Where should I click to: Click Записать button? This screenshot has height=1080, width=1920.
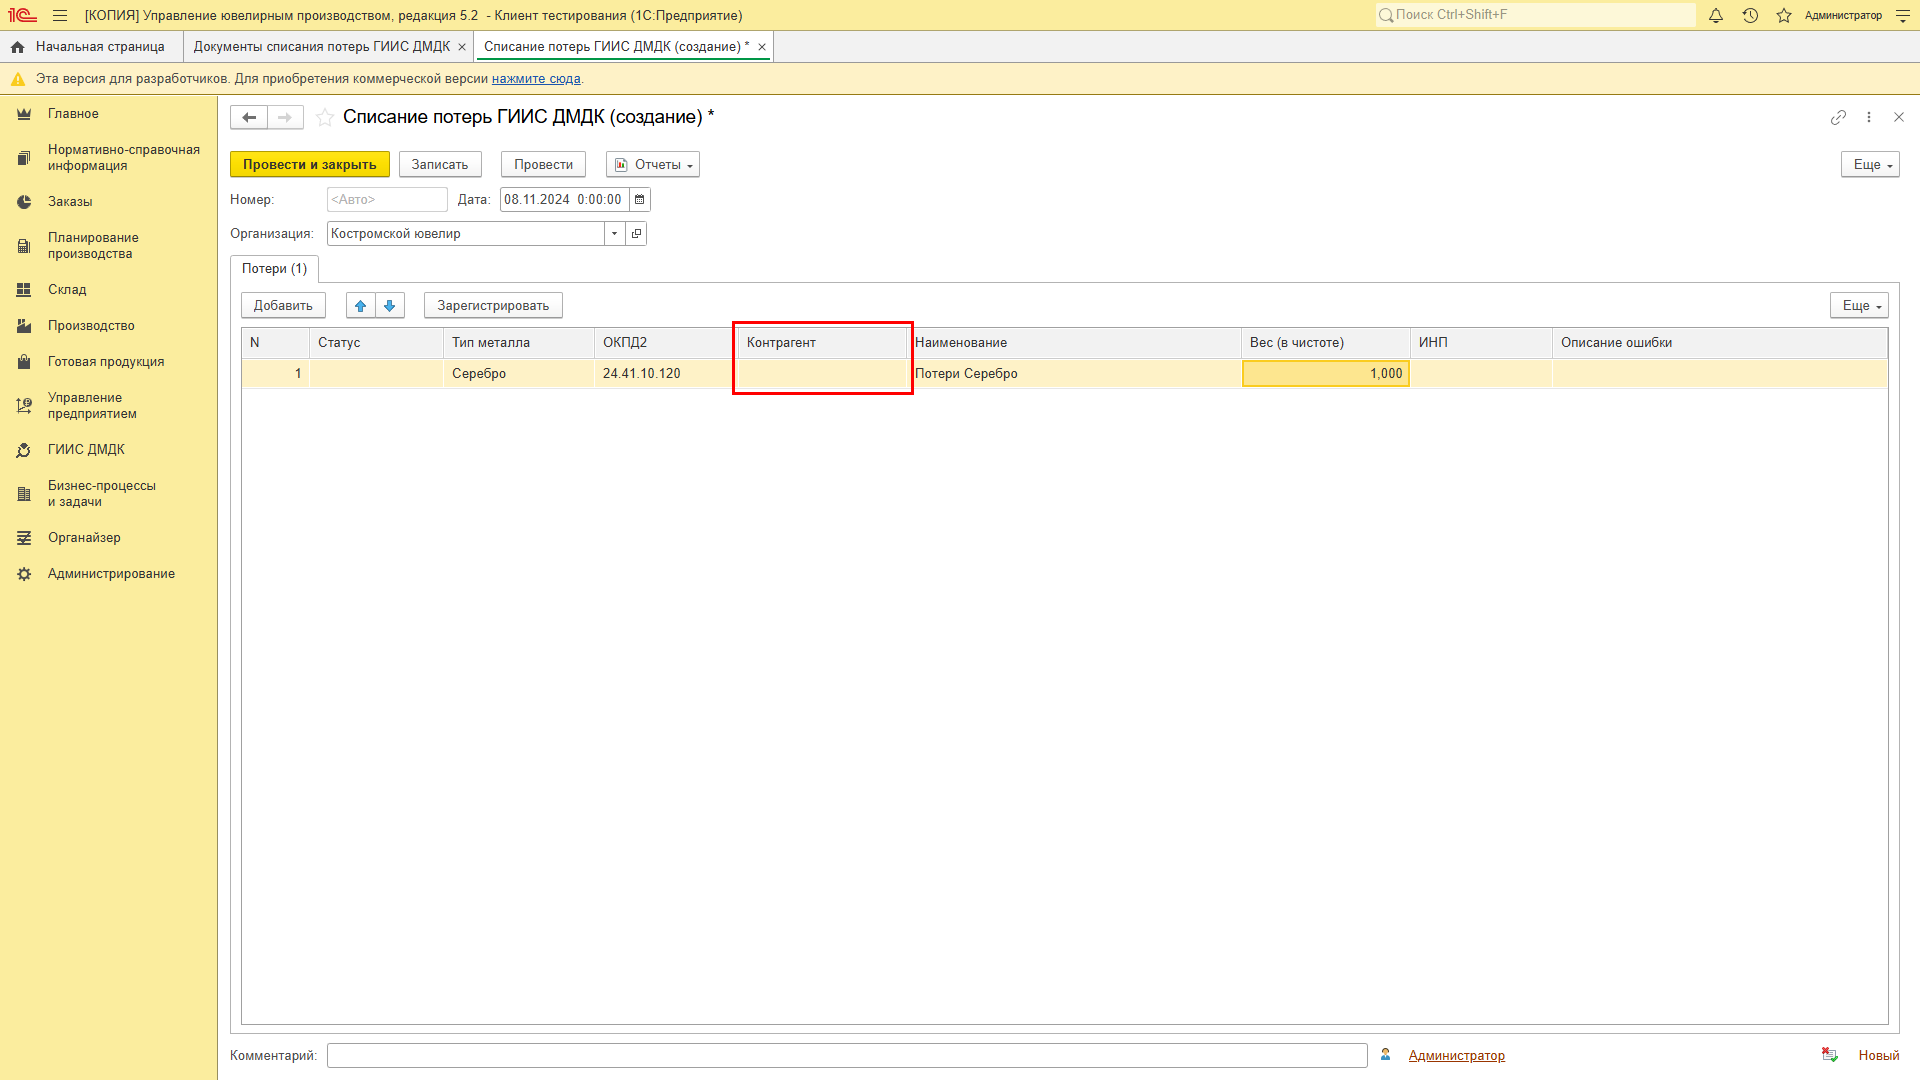coord(440,165)
